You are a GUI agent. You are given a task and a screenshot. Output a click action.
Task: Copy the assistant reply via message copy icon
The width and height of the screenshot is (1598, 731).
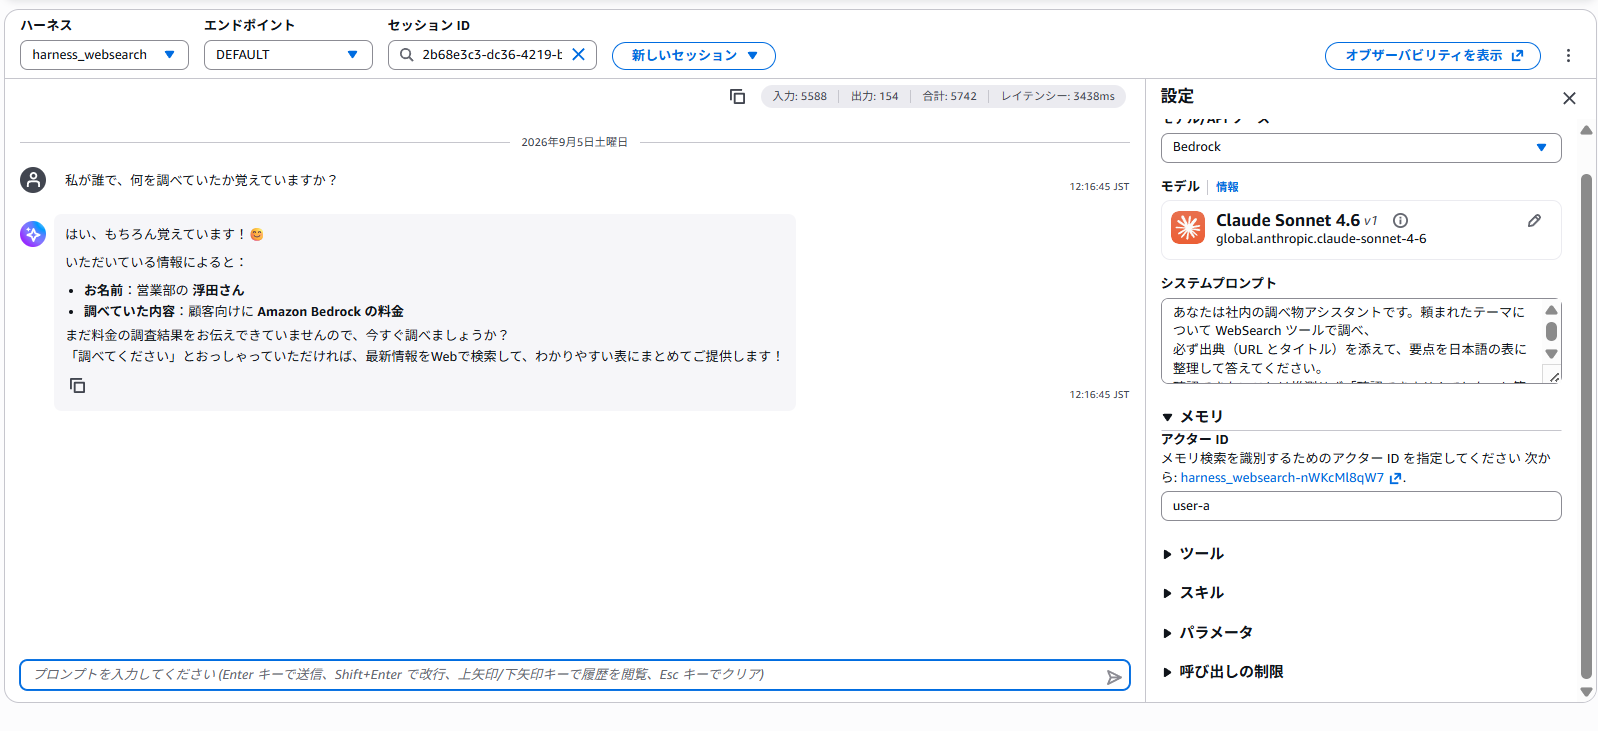pyautogui.click(x=77, y=385)
